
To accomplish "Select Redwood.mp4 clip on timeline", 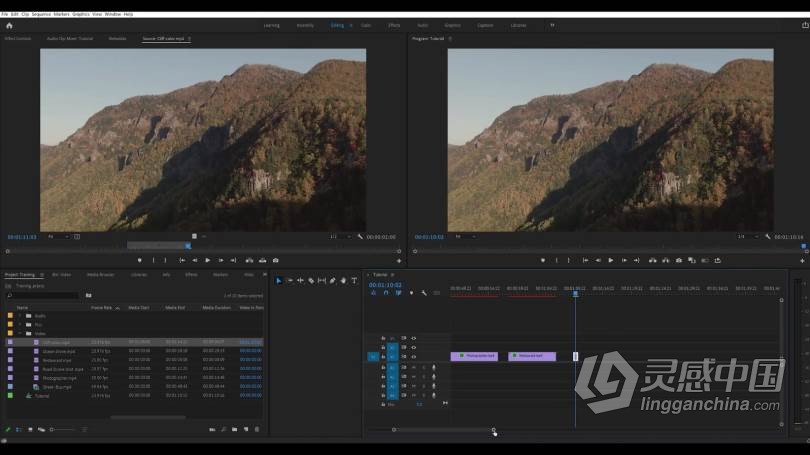I will 532,356.
